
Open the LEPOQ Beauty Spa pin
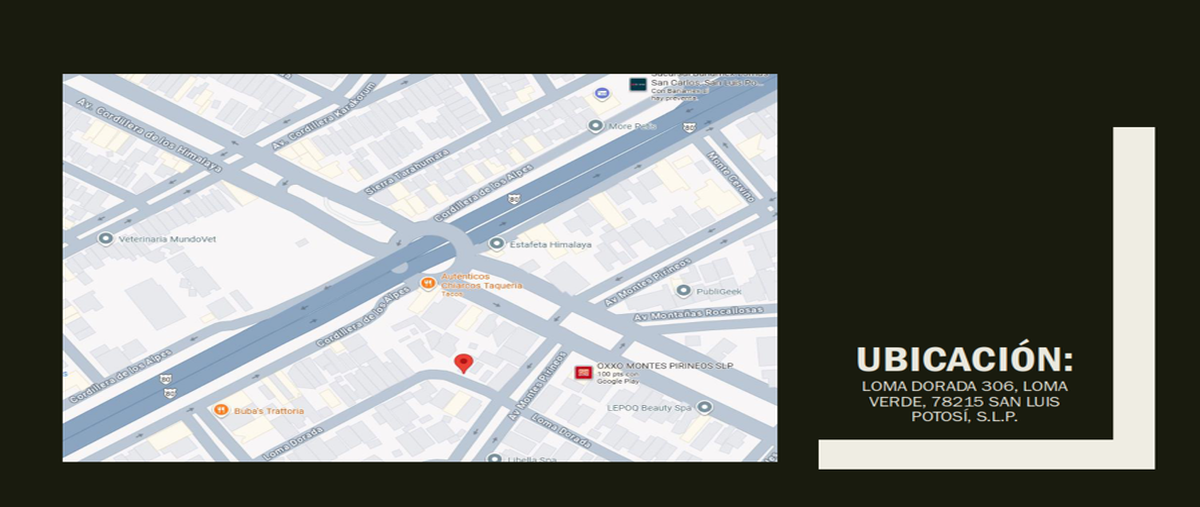[704, 407]
